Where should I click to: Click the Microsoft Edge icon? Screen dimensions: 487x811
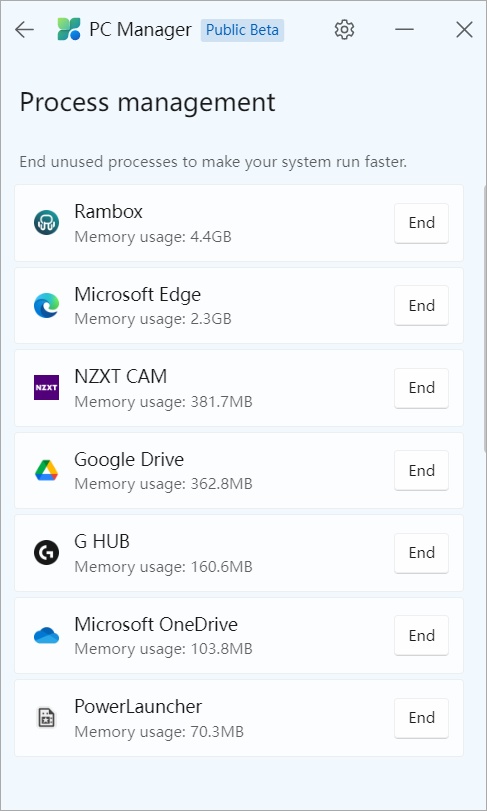(47, 305)
